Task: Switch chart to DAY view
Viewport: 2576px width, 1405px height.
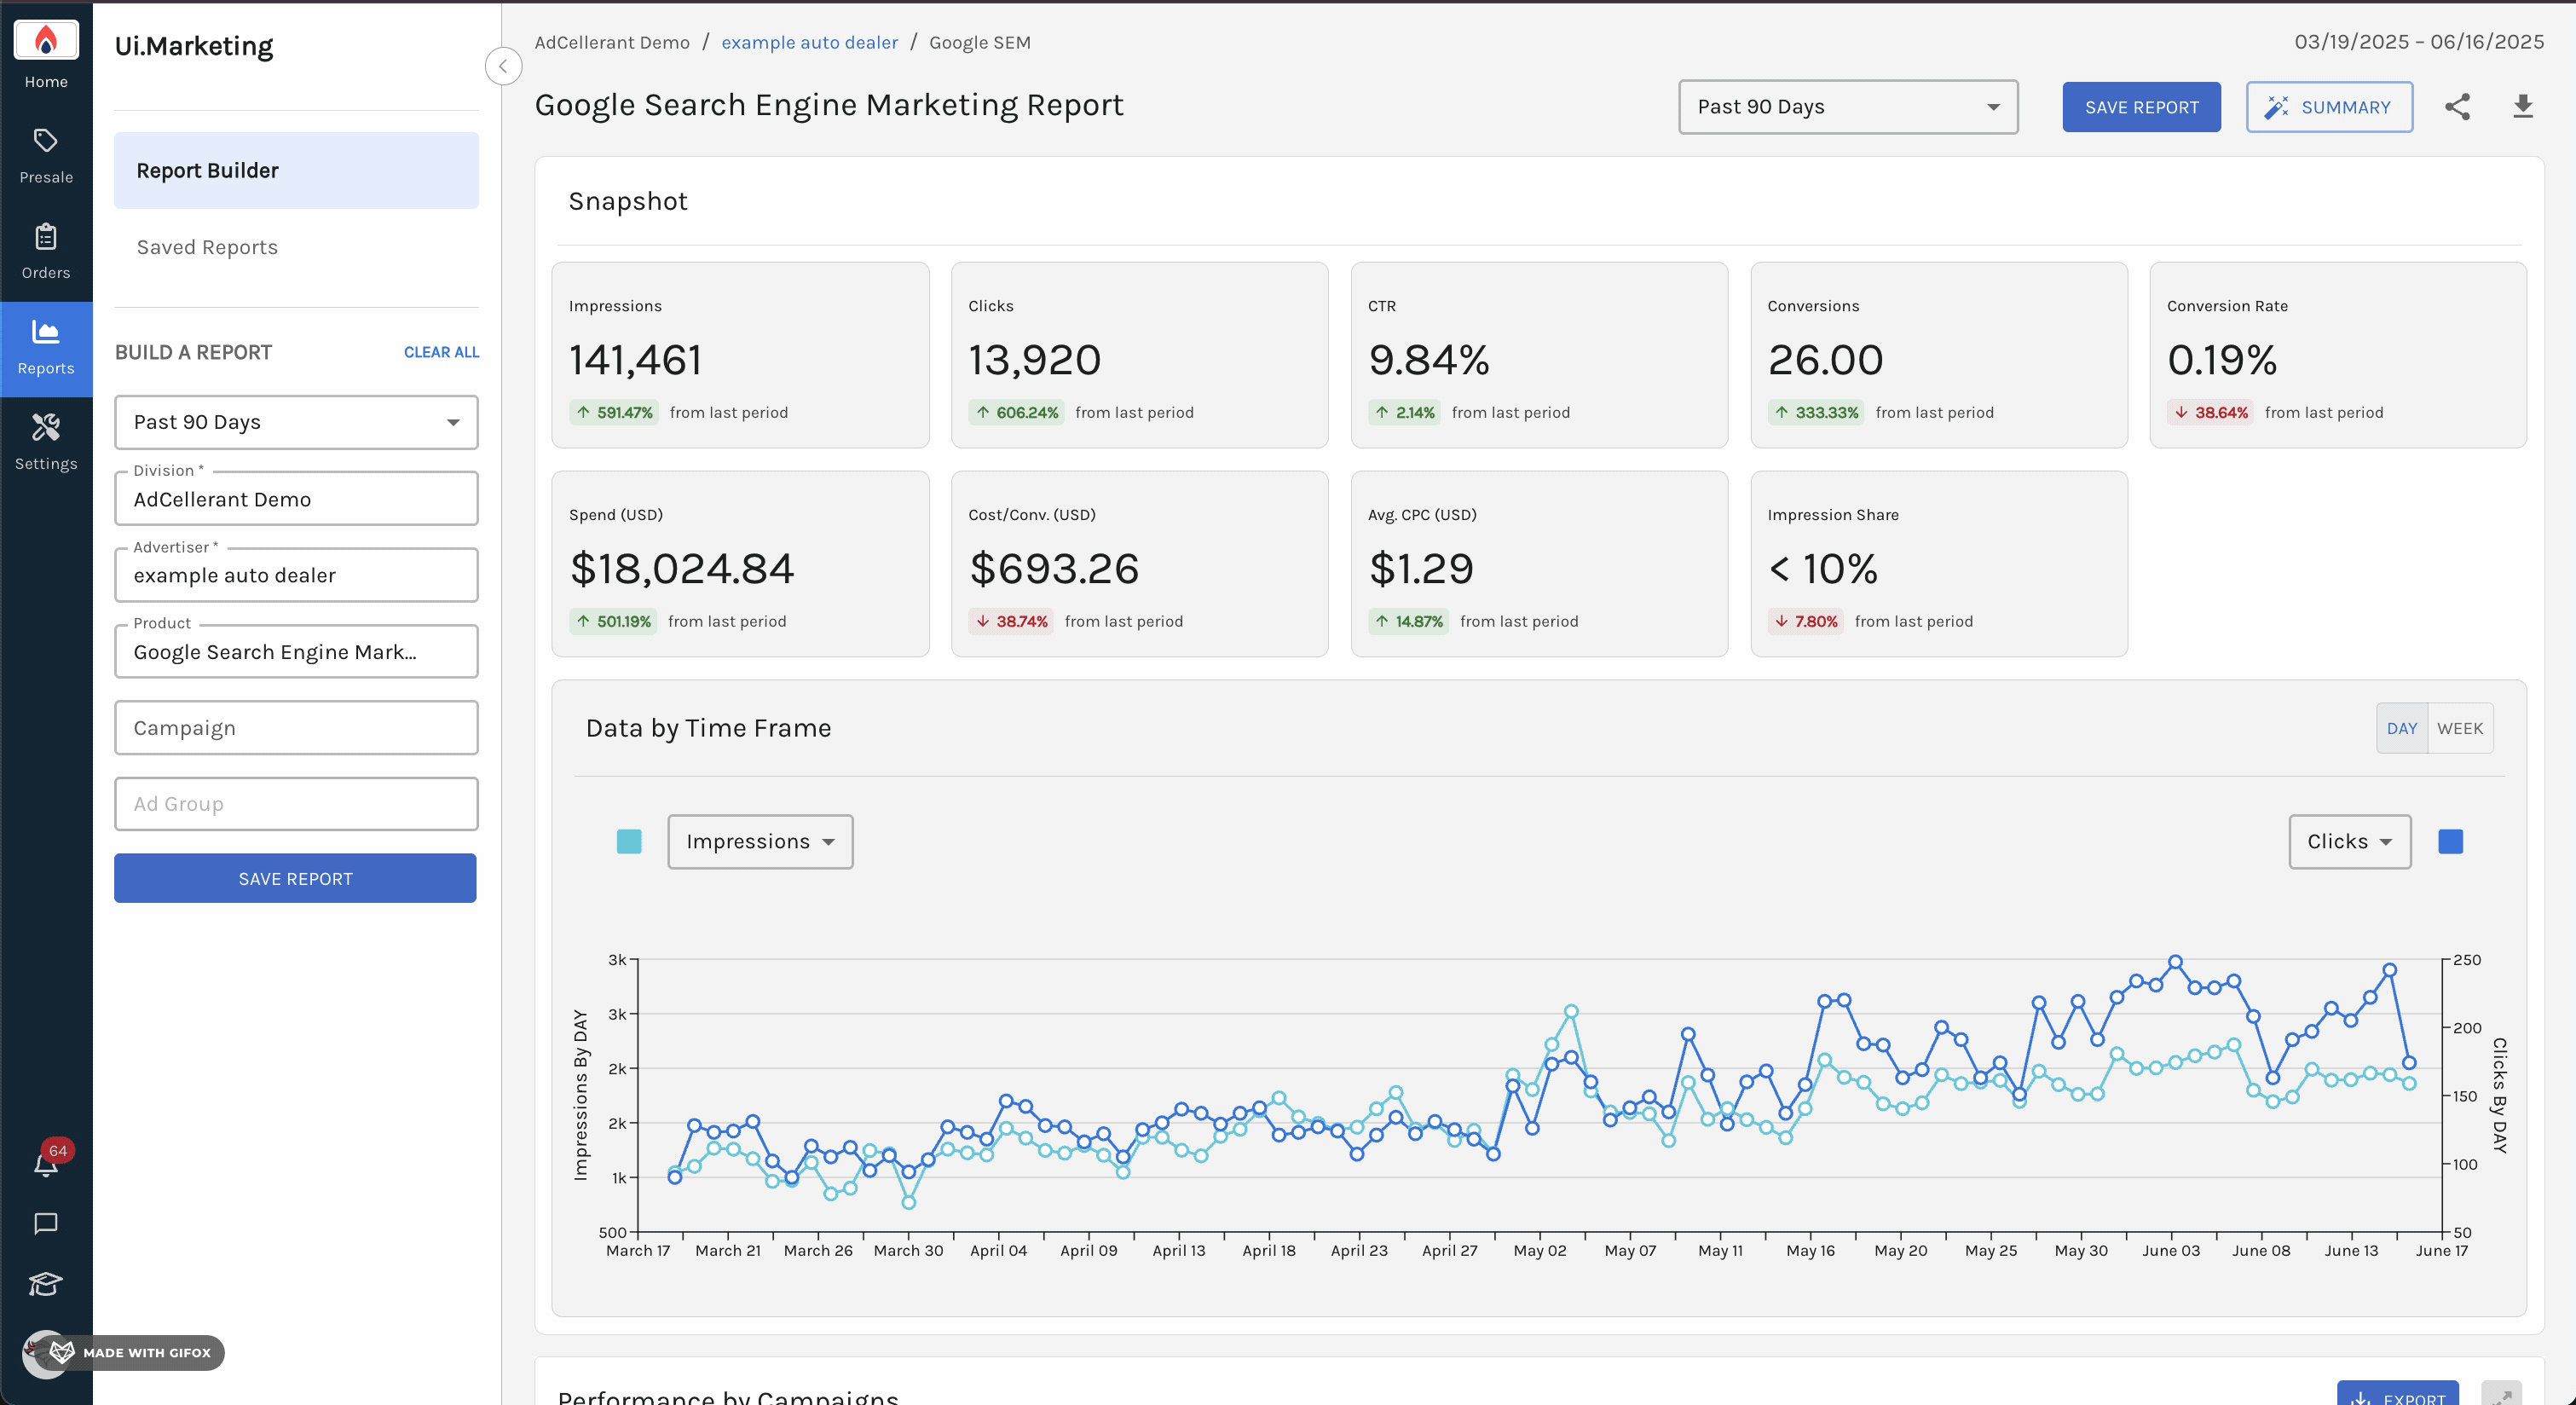Action: pyautogui.click(x=2401, y=728)
